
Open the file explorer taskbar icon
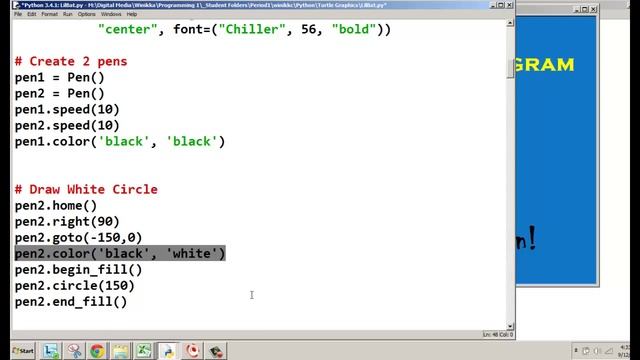pos(120,351)
